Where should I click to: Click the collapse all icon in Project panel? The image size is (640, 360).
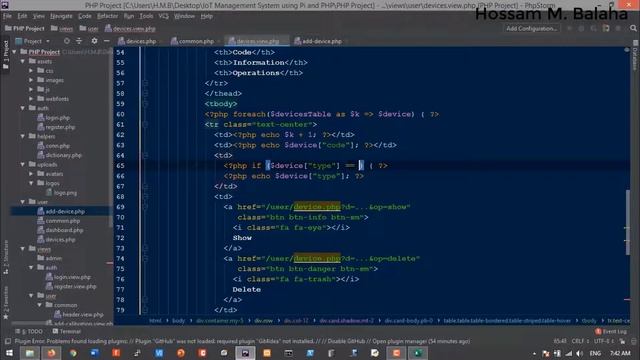(79, 41)
